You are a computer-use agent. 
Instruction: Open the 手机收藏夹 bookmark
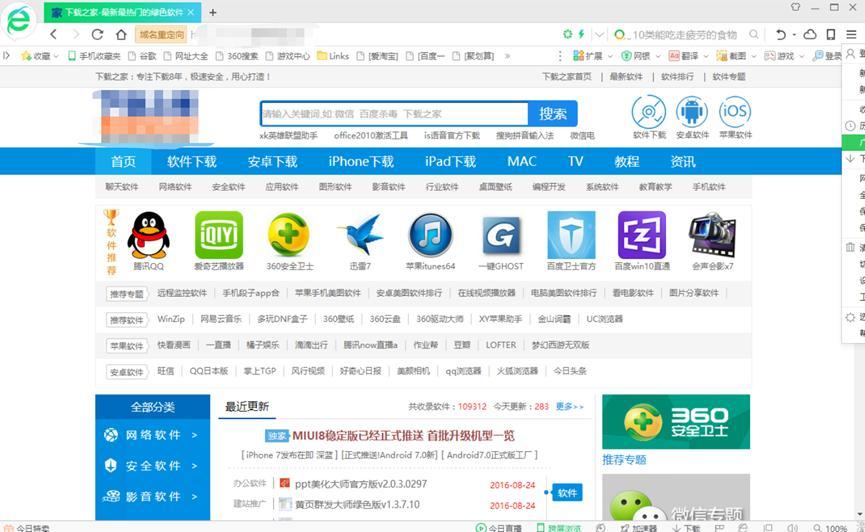[94, 56]
